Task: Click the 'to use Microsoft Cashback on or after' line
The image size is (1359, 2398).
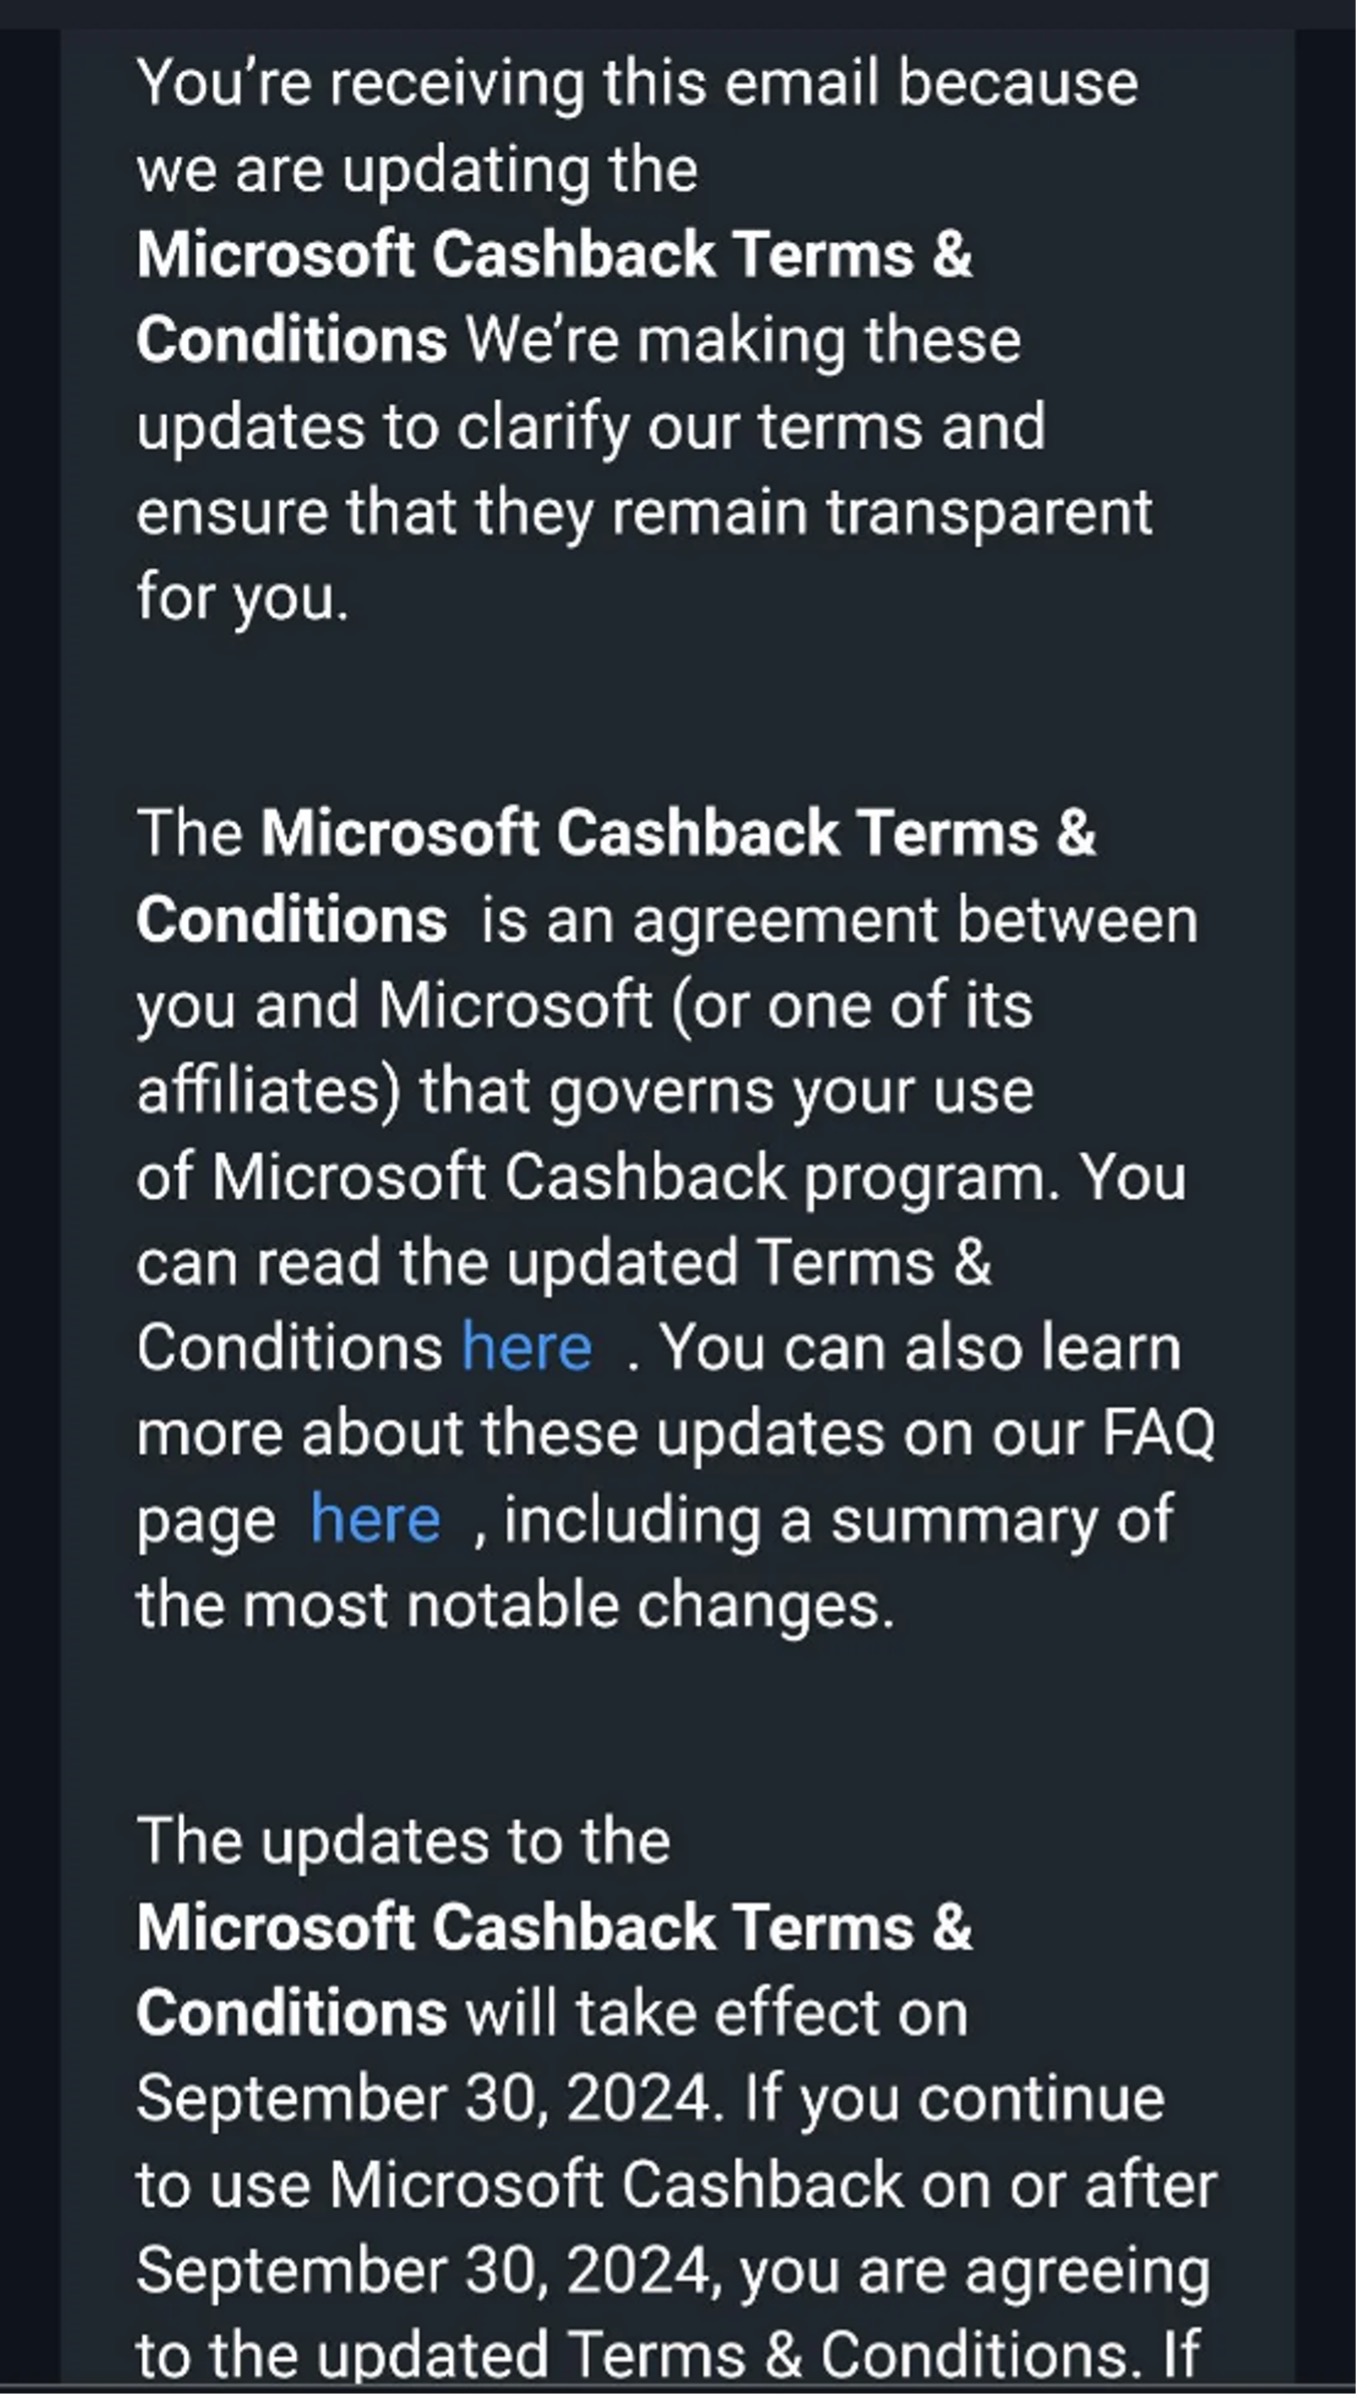Action: [x=676, y=2185]
